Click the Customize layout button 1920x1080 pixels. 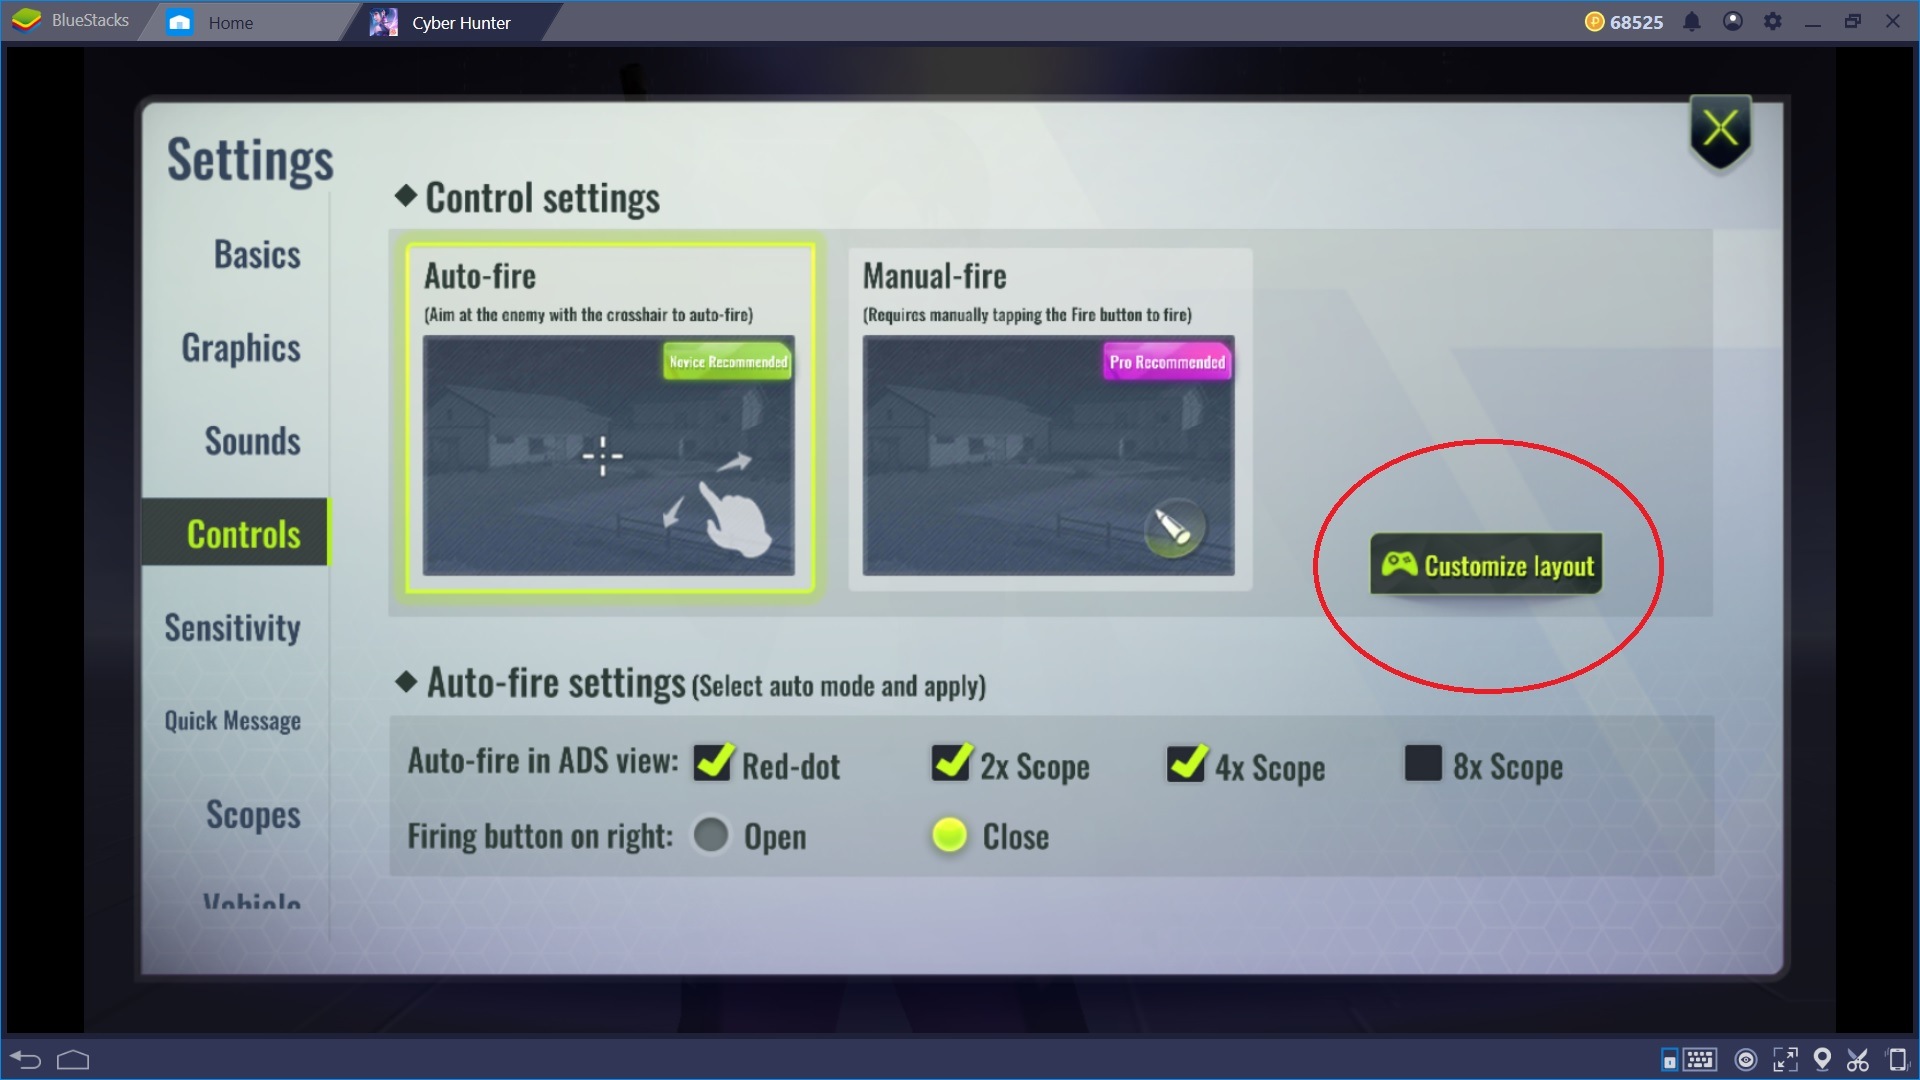coord(1486,564)
